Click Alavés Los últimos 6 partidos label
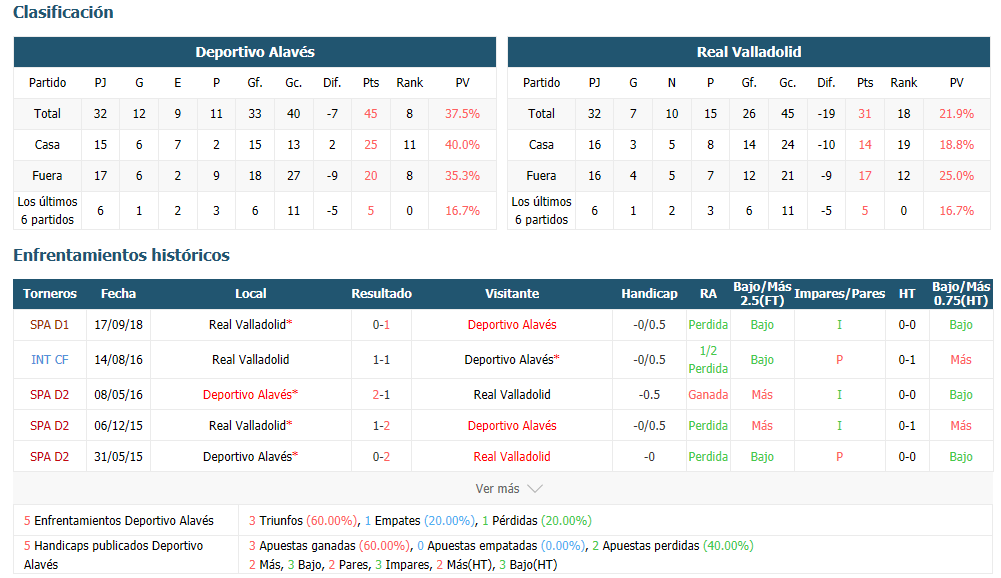The image size is (1001, 578). click(x=47, y=211)
